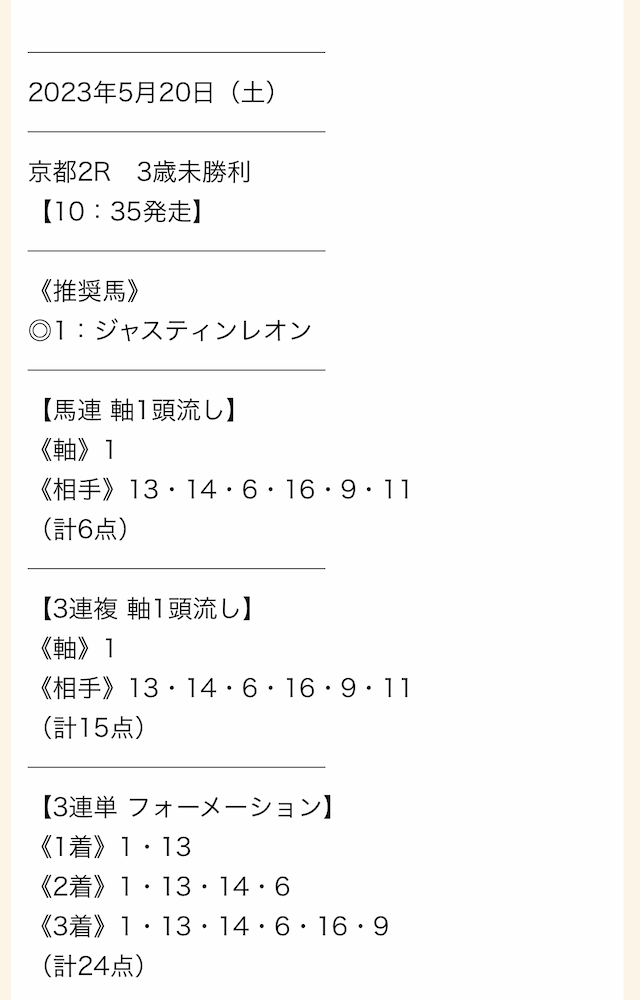Image resolution: width=640 pixels, height=1000 pixels.
Task: Click the 3連複 軸1頭流し heading
Action: pyautogui.click(x=147, y=608)
